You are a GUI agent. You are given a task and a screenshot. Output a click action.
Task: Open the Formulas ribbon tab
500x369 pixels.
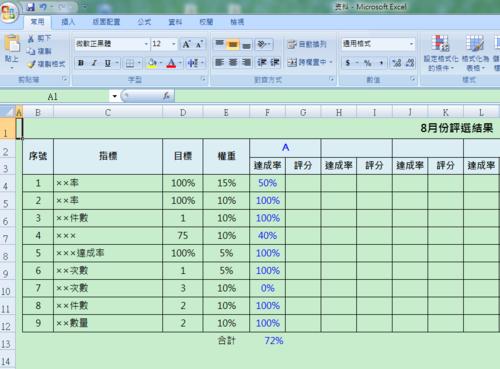tap(144, 22)
